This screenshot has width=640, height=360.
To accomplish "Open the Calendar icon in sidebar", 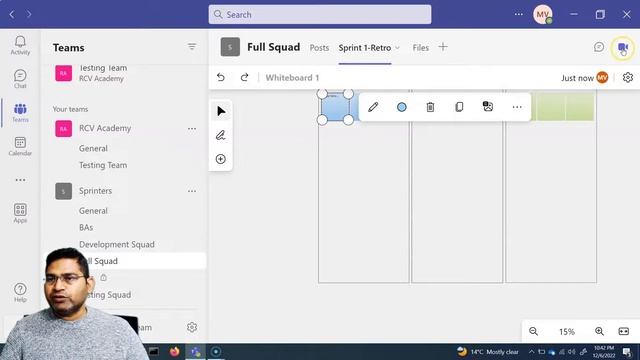I will pos(20,146).
